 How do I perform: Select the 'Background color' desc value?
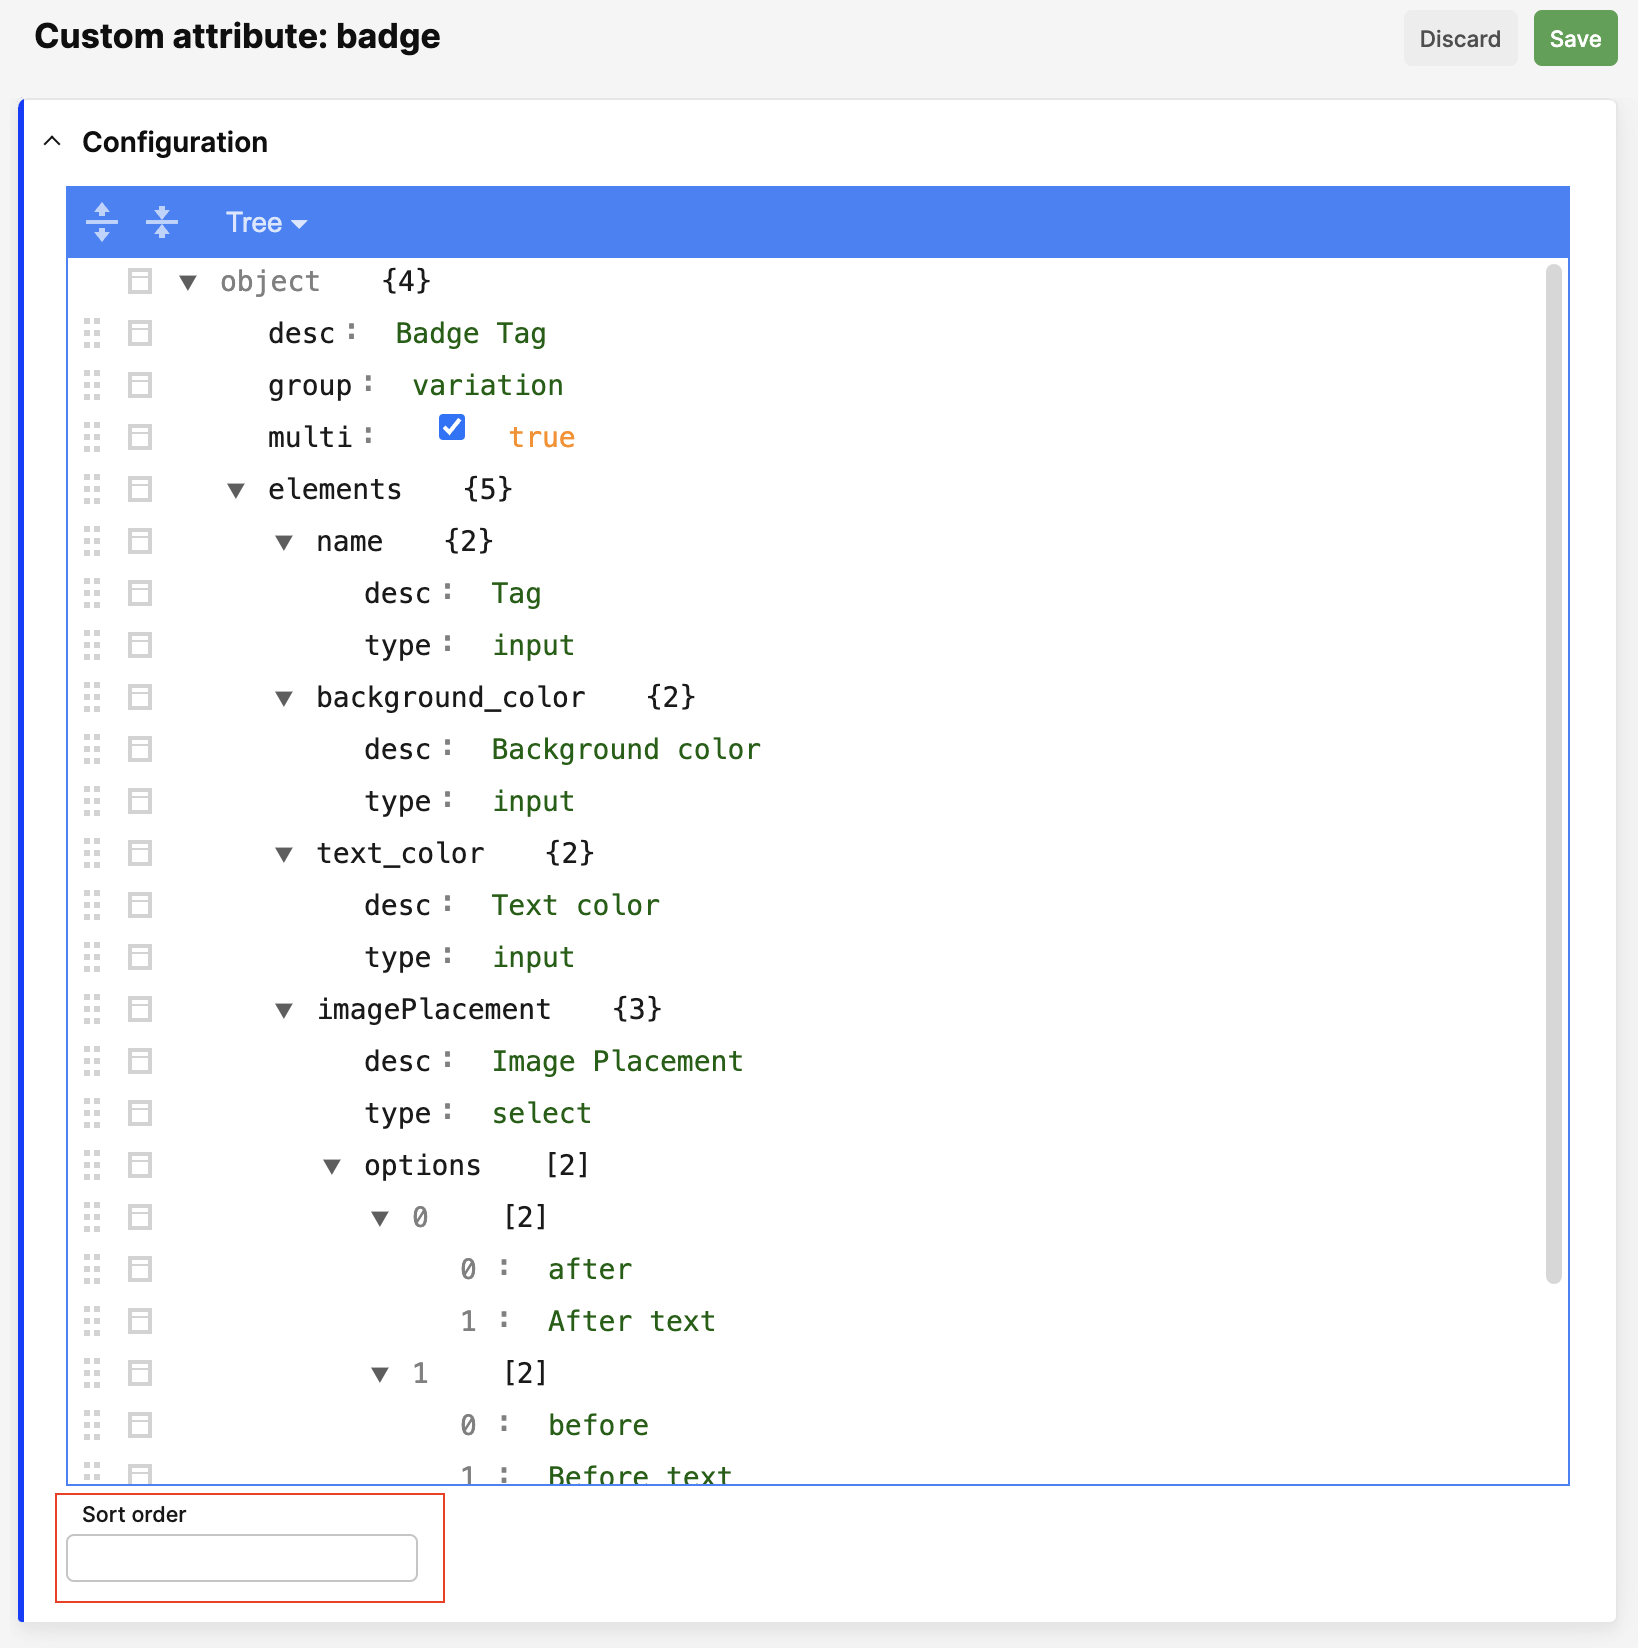point(625,749)
